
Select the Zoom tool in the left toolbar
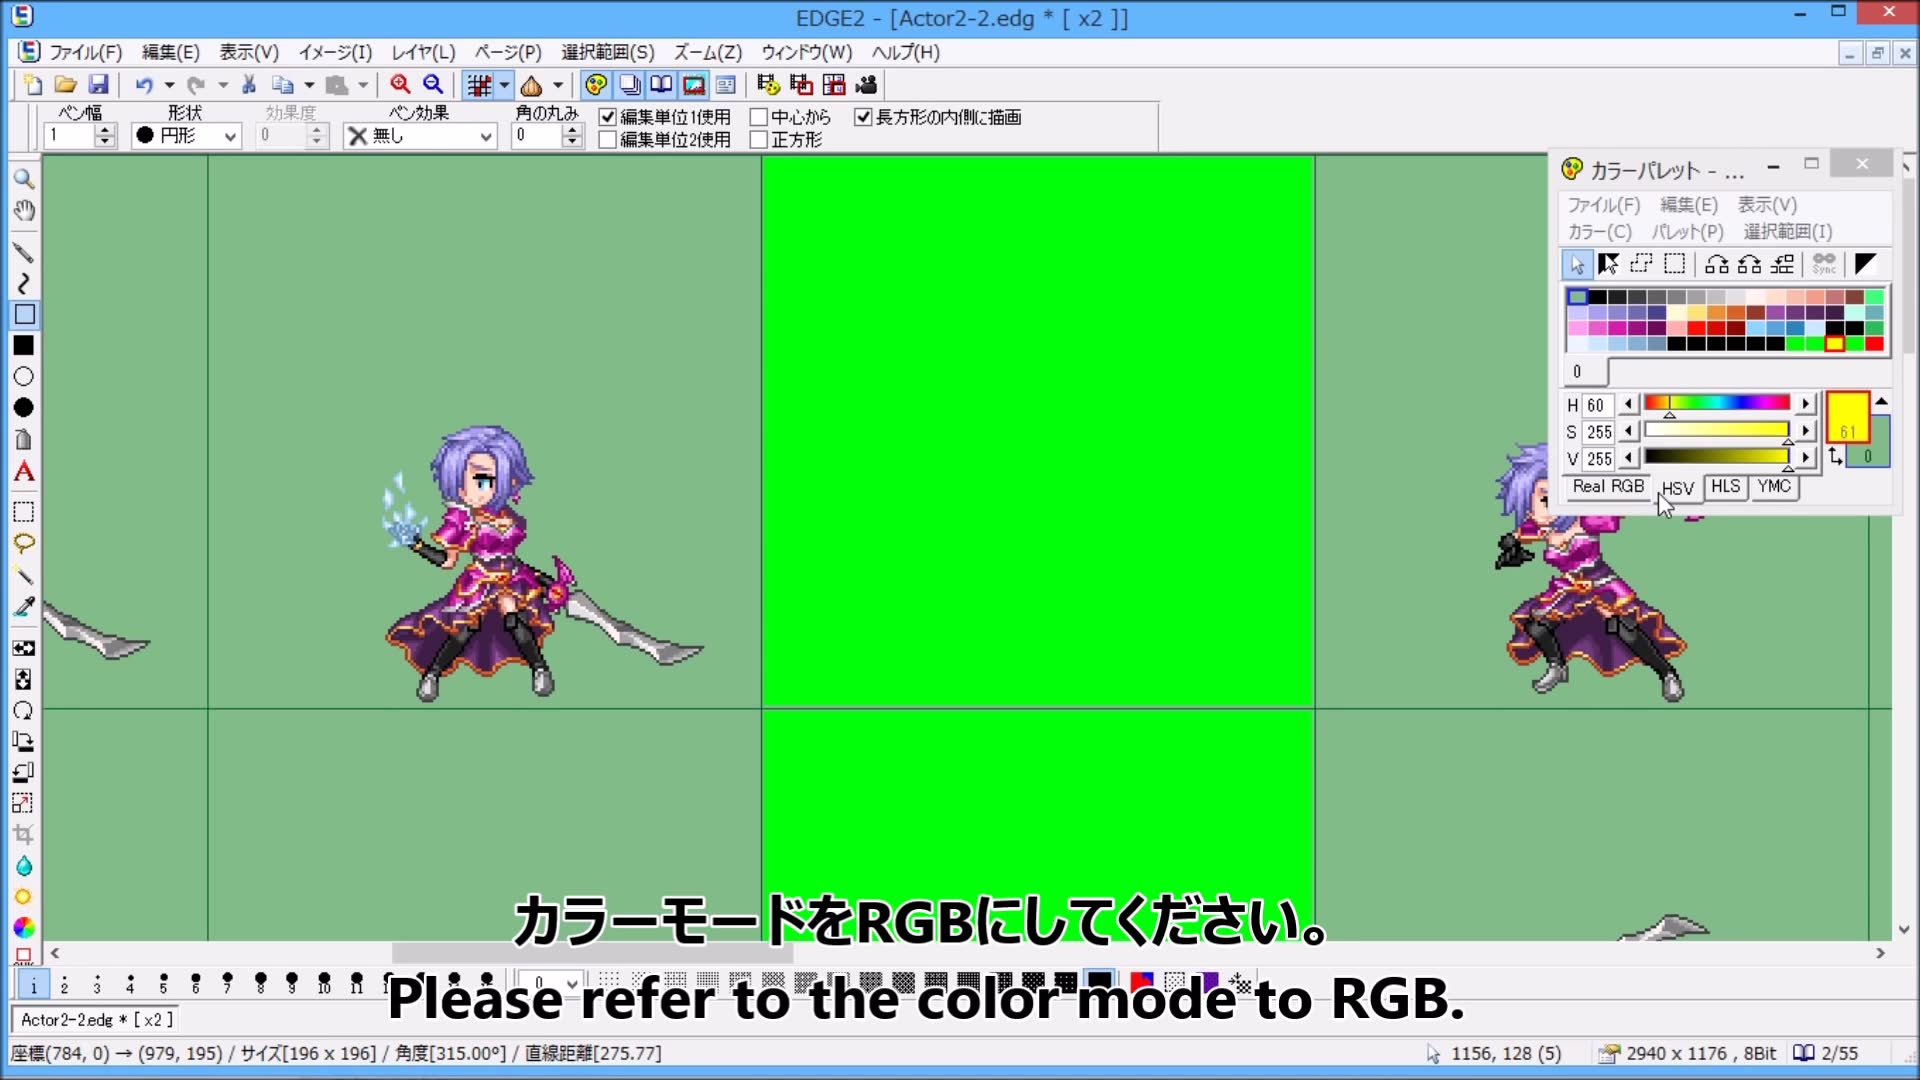[x=24, y=178]
